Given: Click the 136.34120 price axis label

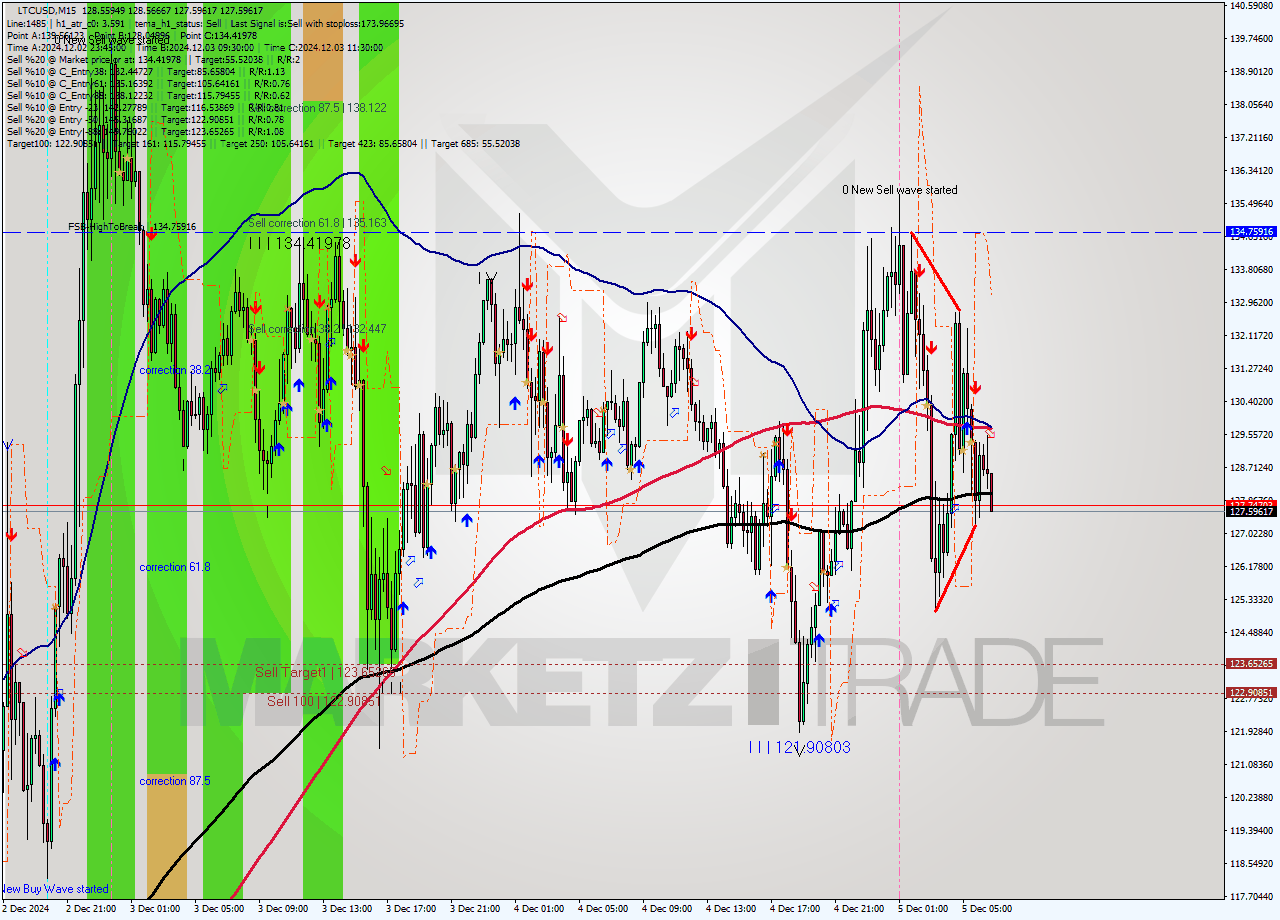Looking at the screenshot, I should coord(1251,170).
